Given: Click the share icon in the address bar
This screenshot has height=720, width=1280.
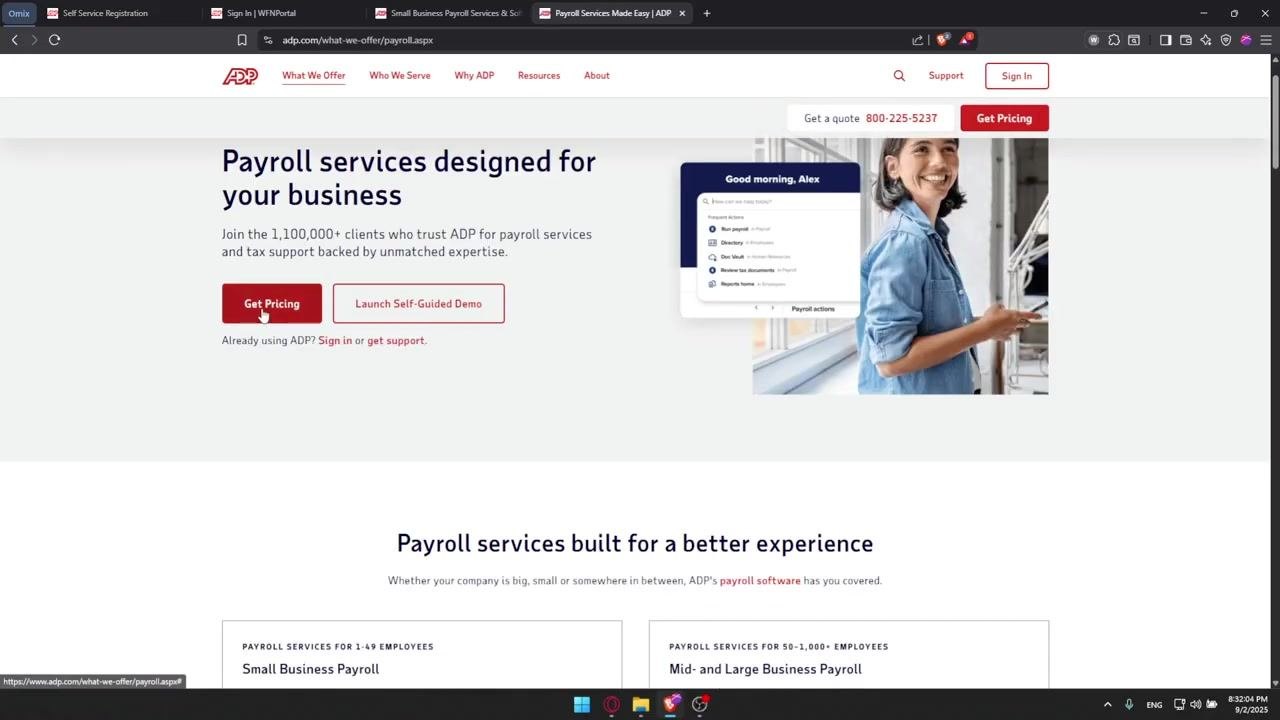Looking at the screenshot, I should point(918,40).
